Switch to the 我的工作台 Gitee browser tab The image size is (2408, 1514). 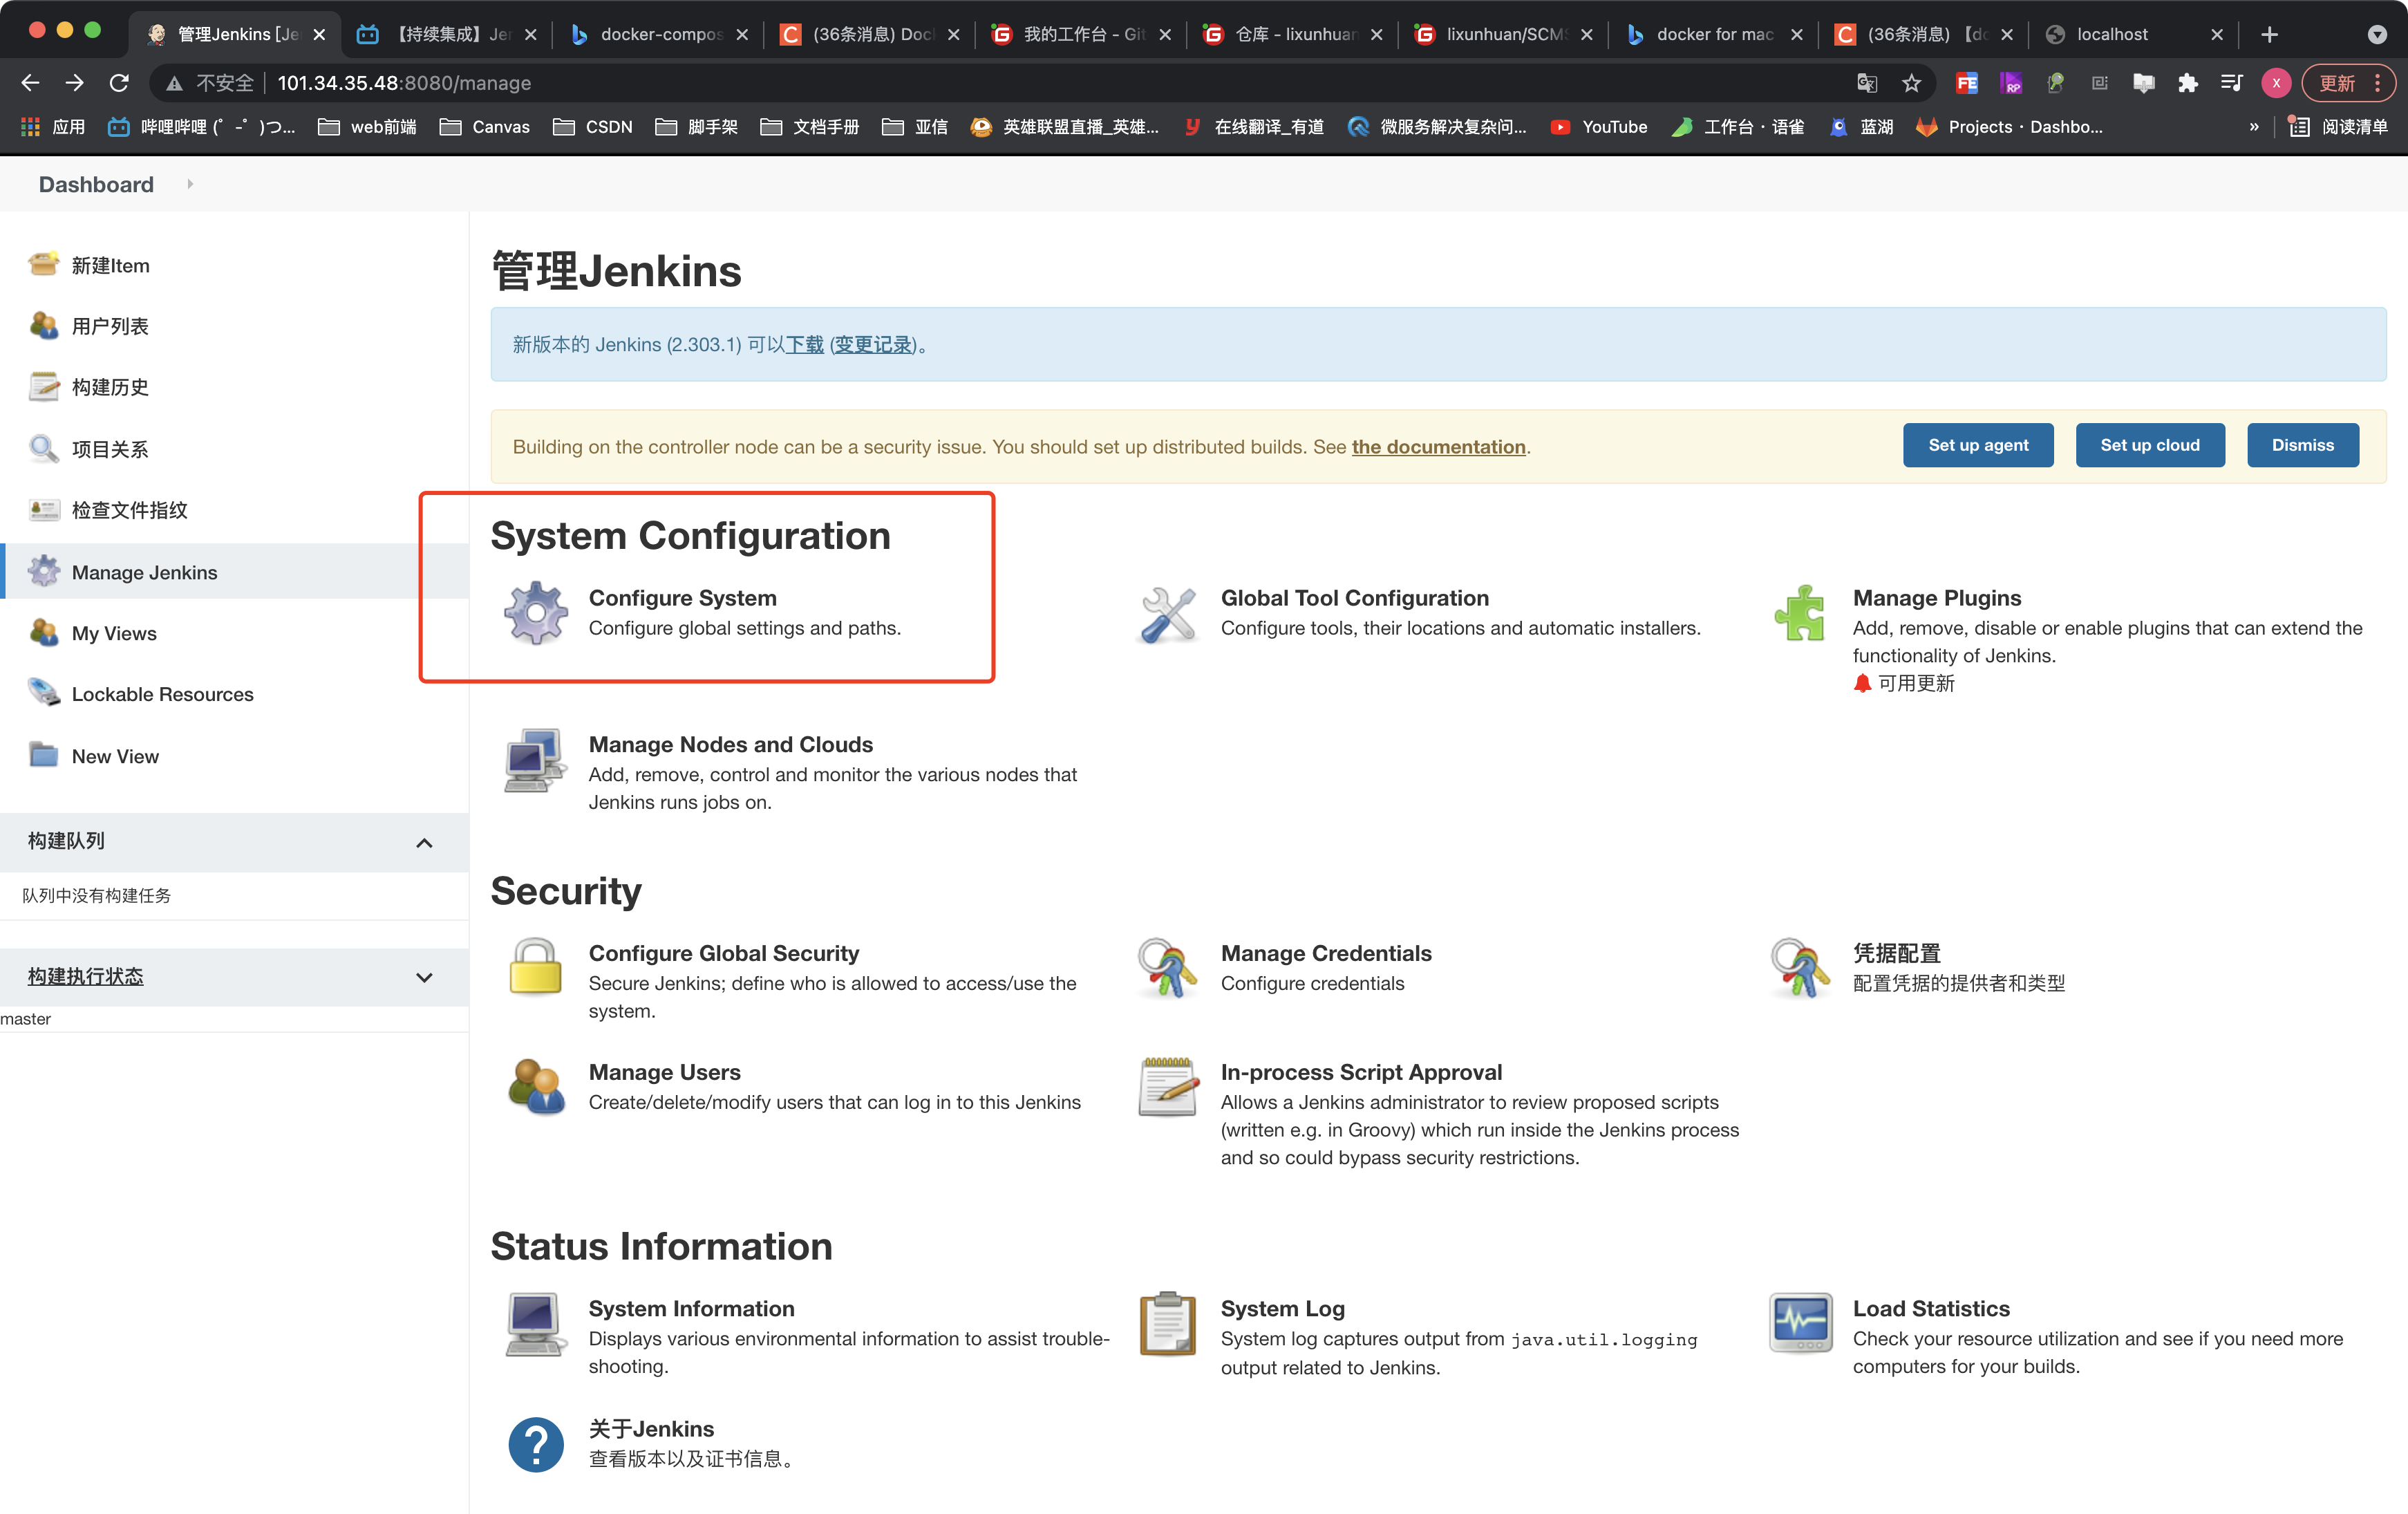[1082, 34]
